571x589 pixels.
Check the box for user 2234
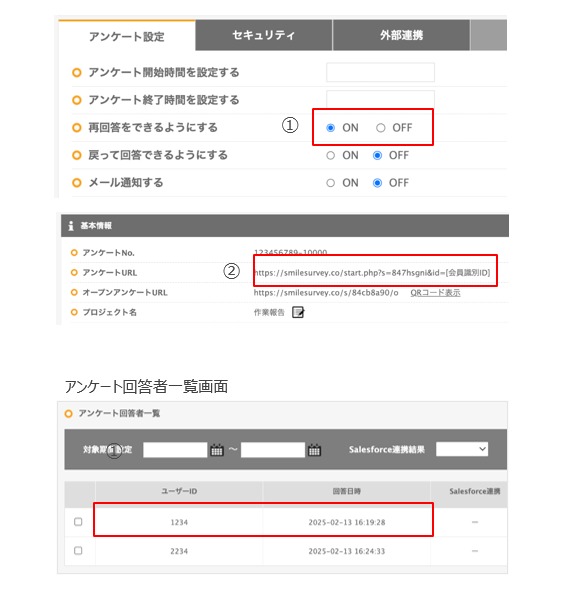coord(78,551)
